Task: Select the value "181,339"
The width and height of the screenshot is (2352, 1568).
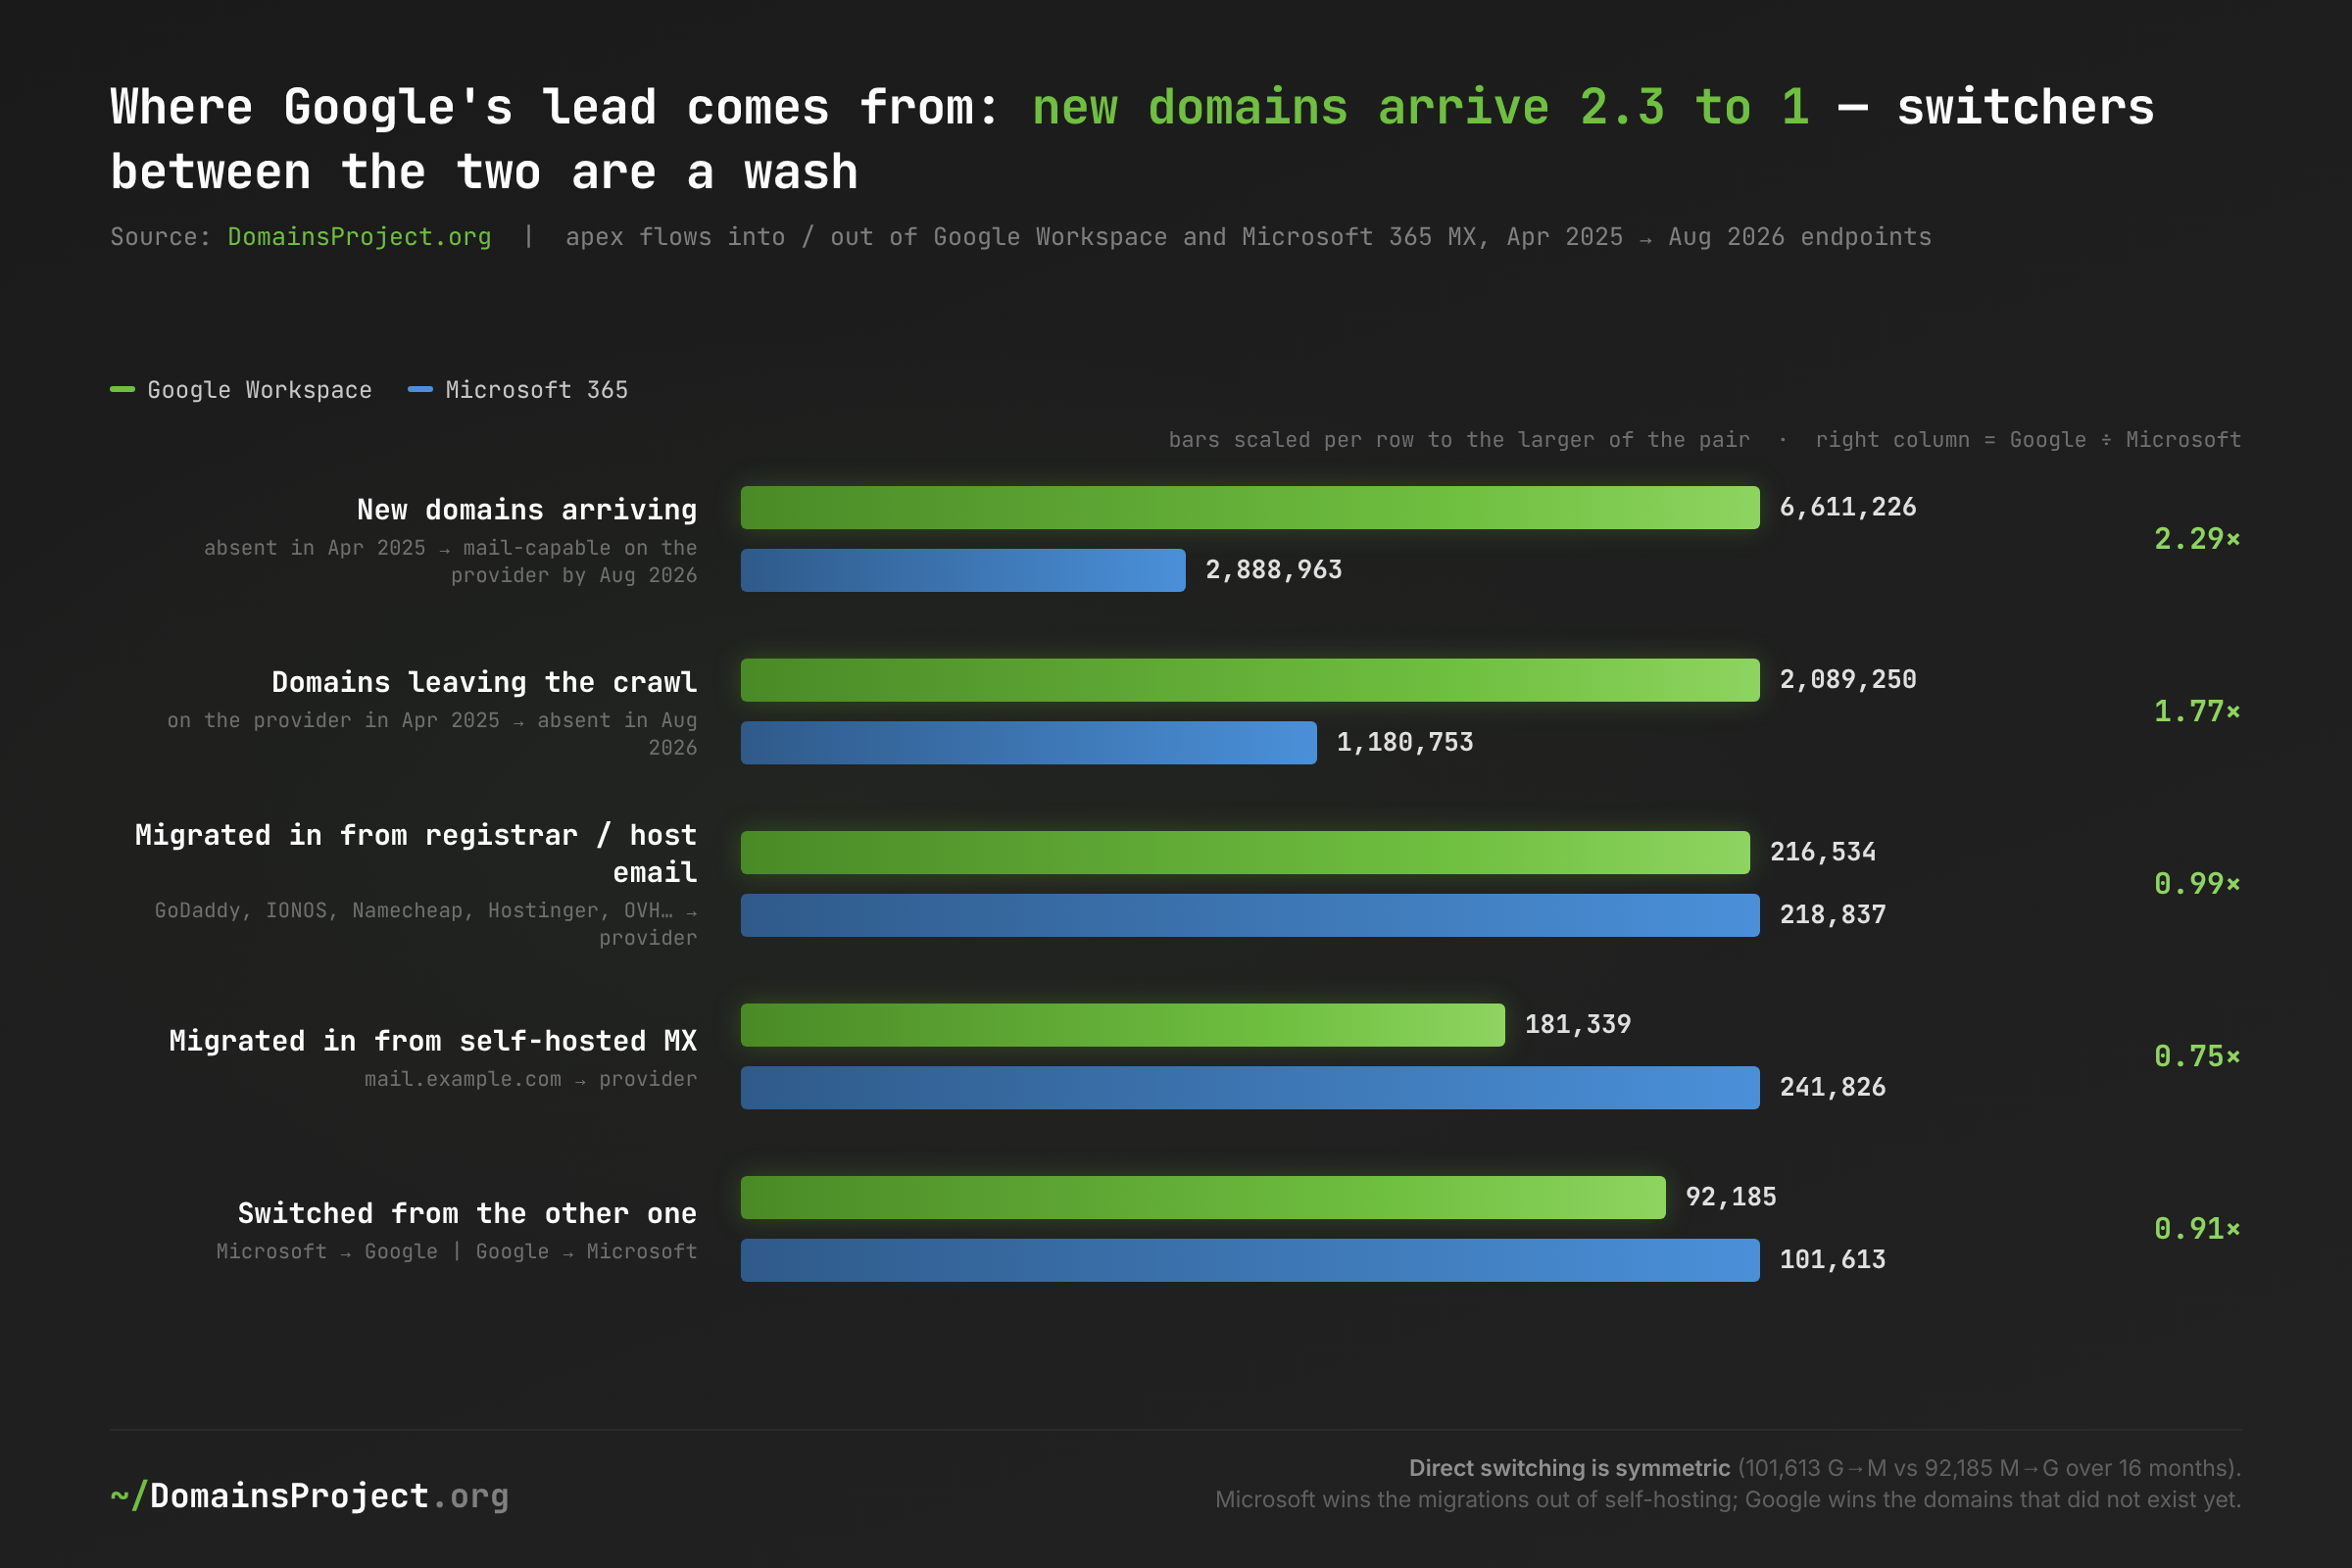Action: click(x=1578, y=1025)
